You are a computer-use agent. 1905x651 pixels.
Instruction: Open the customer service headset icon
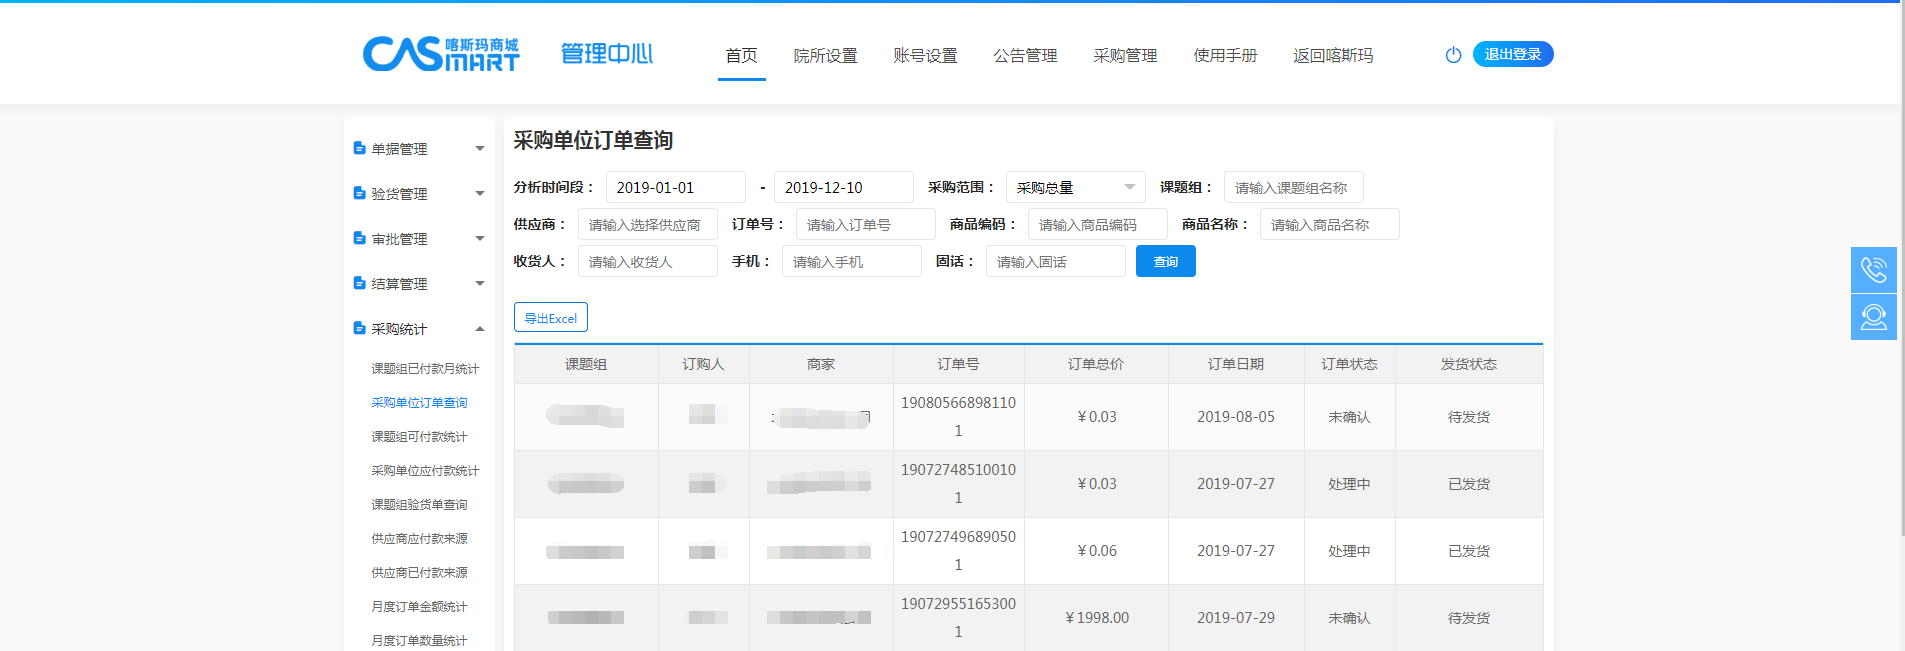point(1873,317)
